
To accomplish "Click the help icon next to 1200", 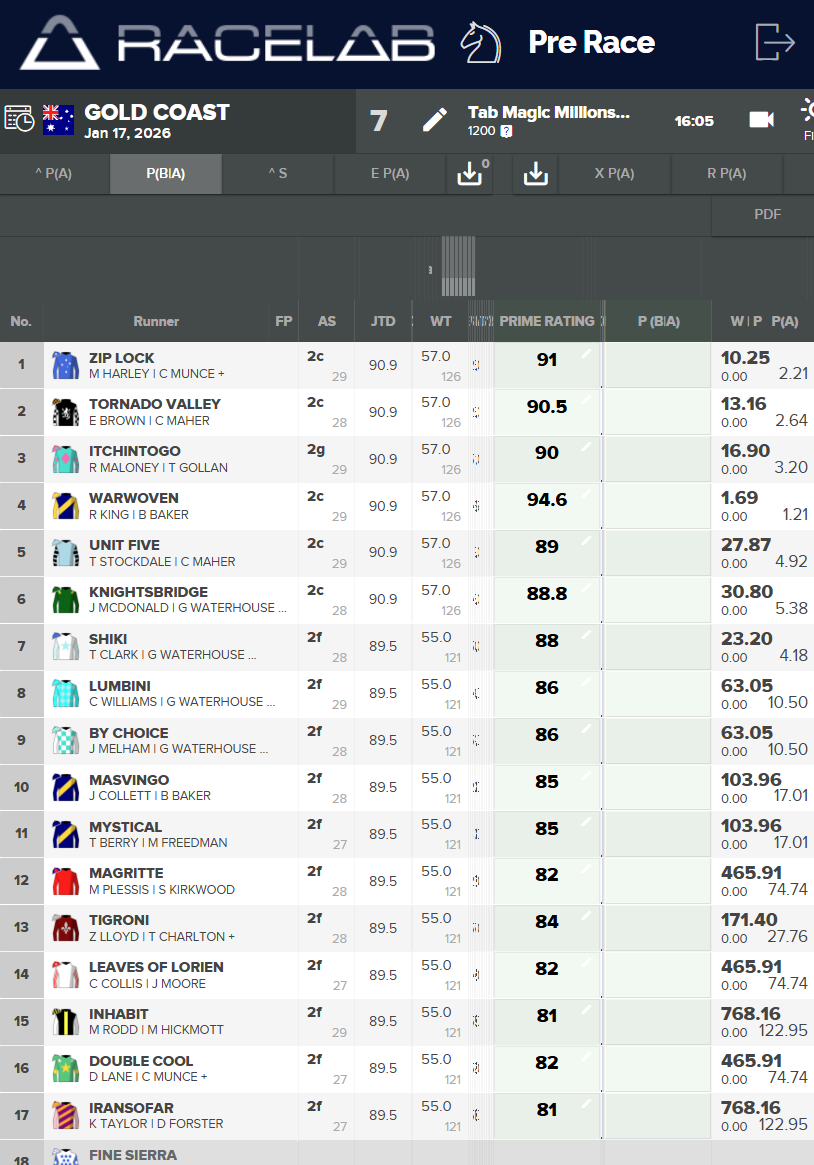I will pyautogui.click(x=507, y=131).
